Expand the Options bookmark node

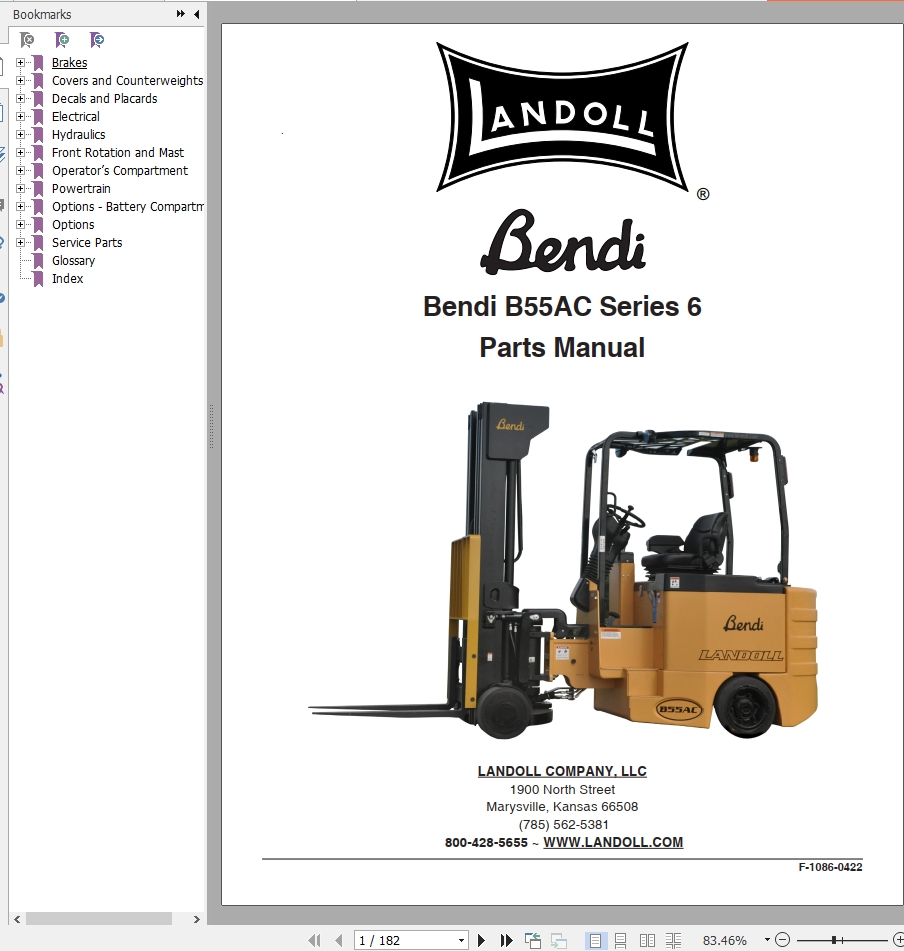coord(20,224)
